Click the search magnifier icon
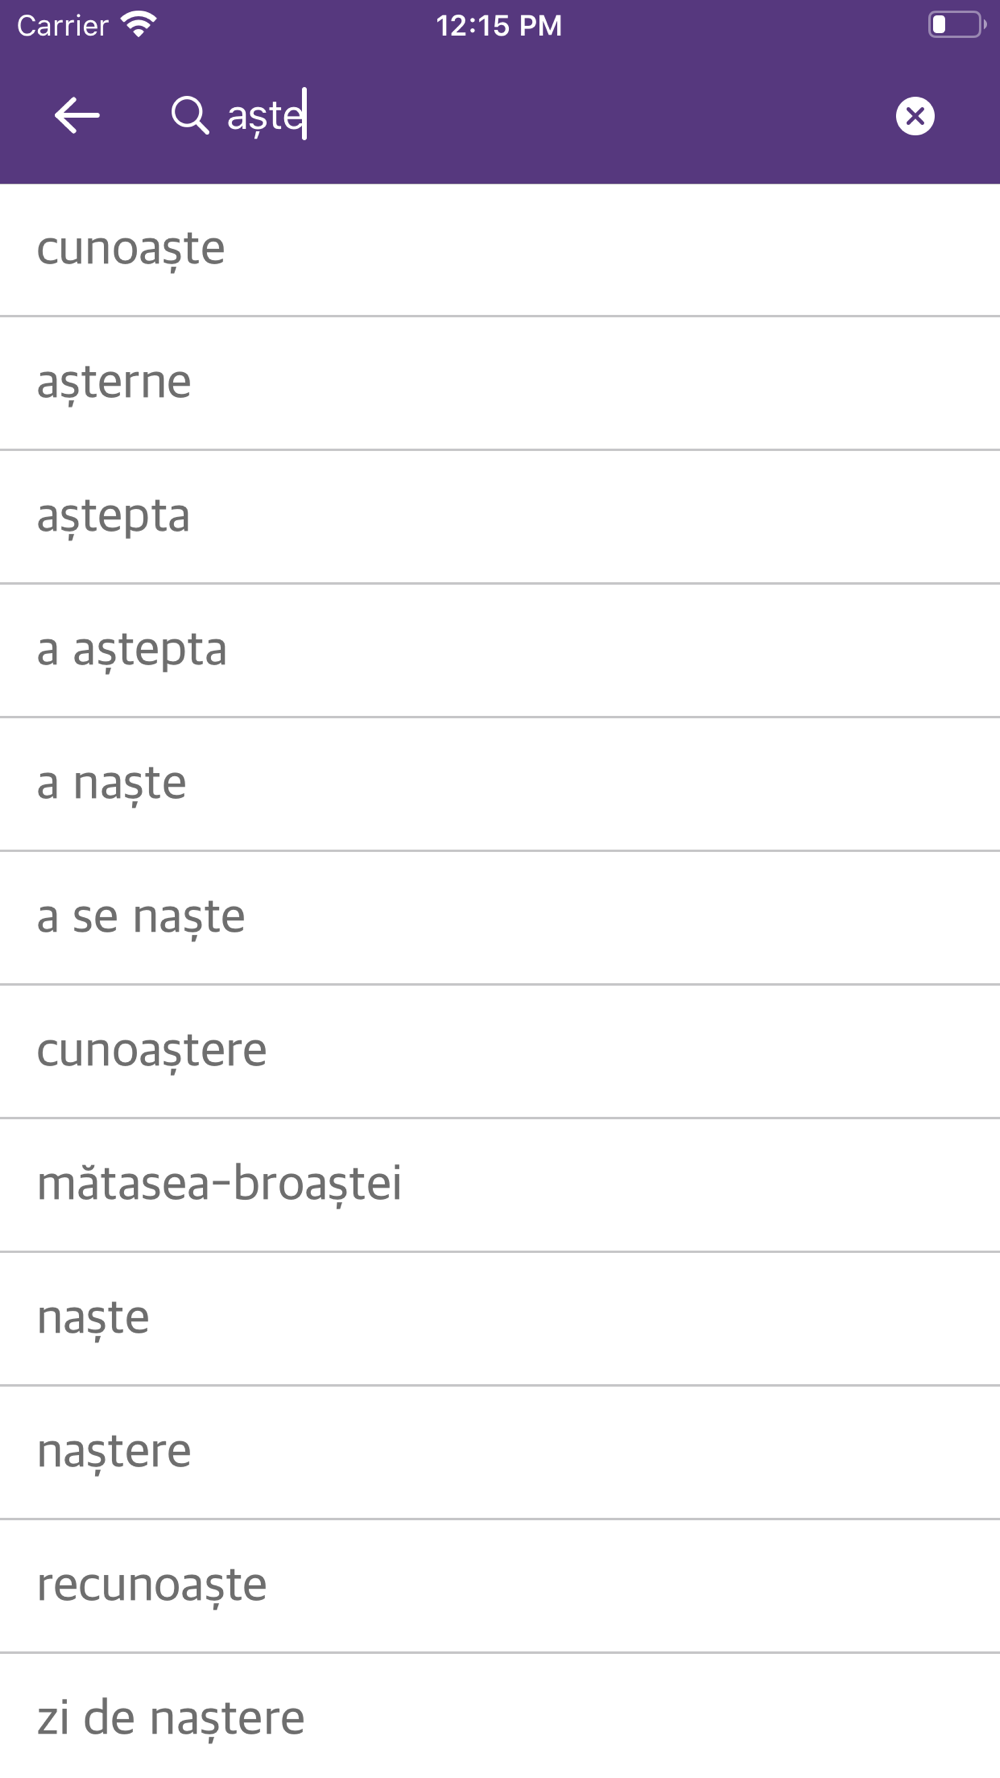This screenshot has height=1778, width=1000. tap(189, 116)
